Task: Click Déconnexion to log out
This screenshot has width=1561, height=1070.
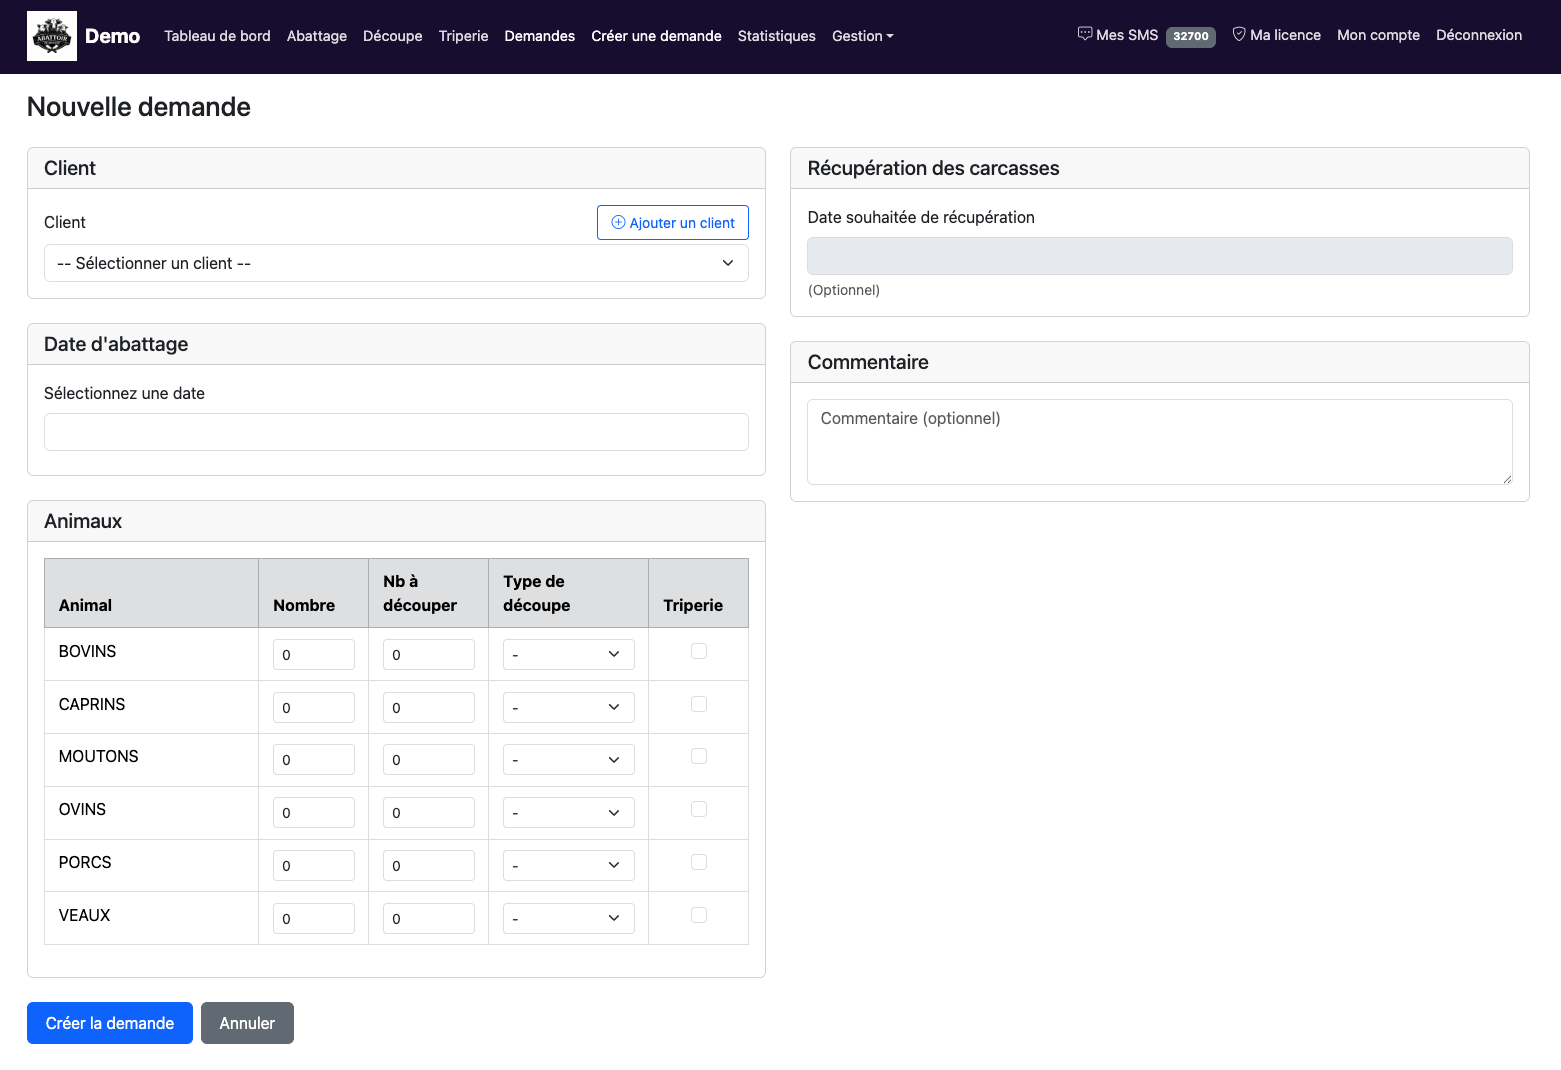Action: tap(1479, 35)
